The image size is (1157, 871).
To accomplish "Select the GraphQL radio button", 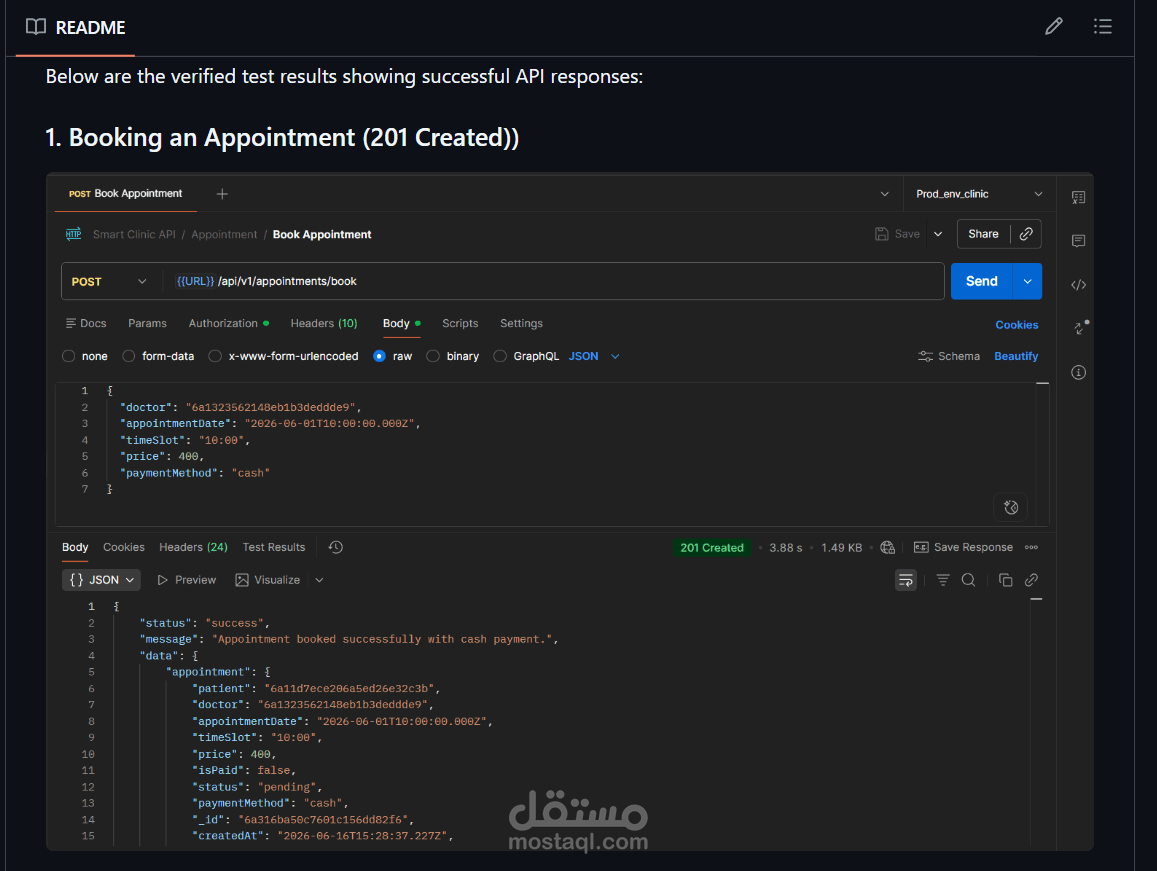I will point(500,356).
